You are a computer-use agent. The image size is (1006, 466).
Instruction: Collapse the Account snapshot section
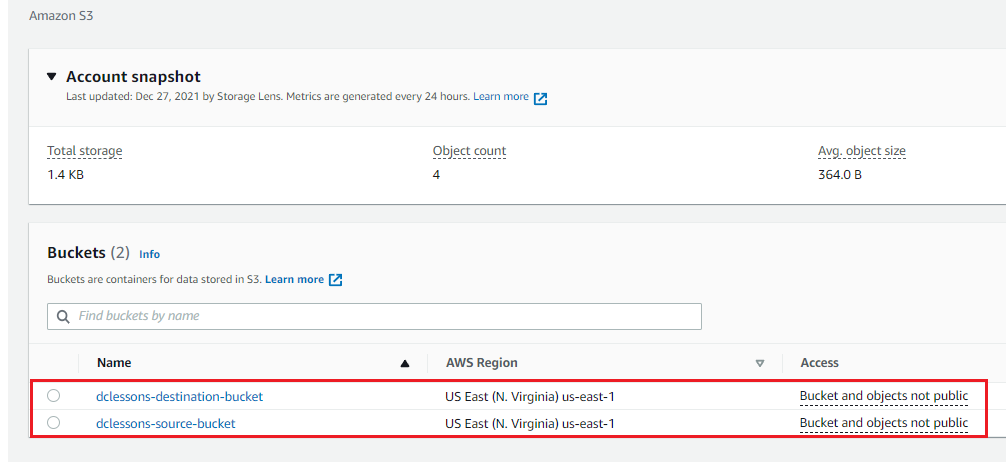(x=52, y=77)
